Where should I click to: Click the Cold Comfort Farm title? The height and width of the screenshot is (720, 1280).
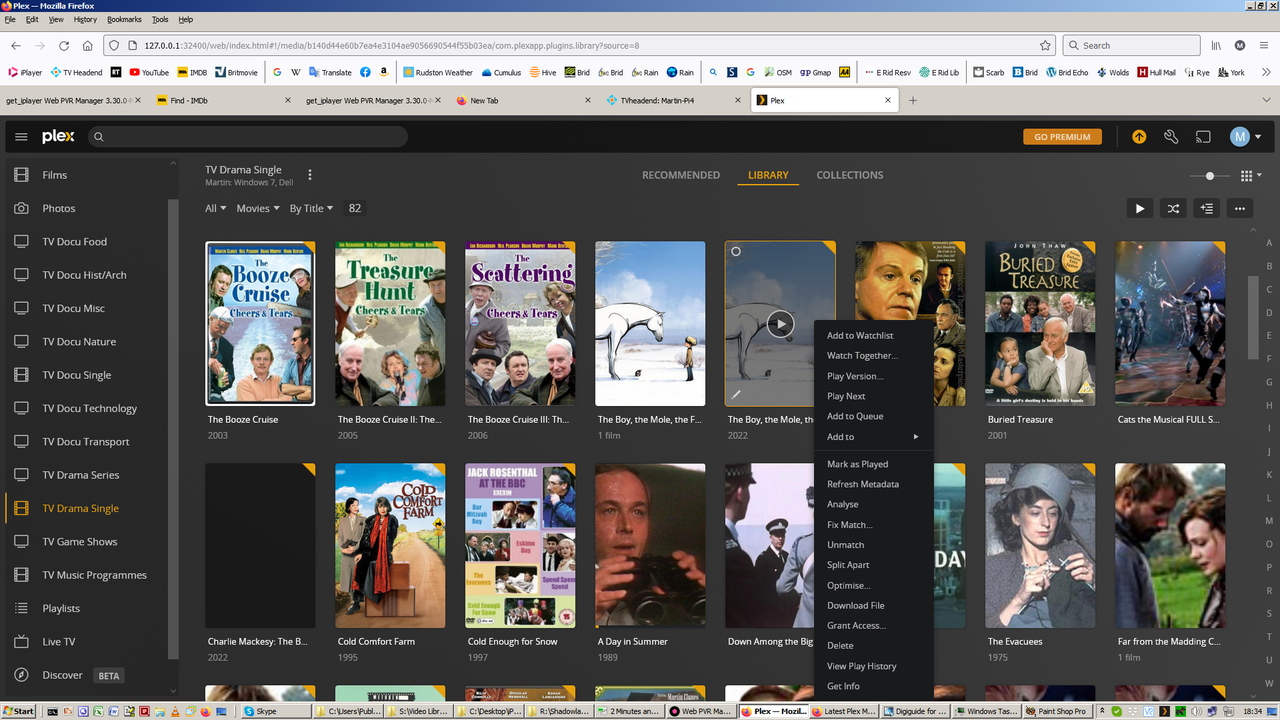point(376,642)
